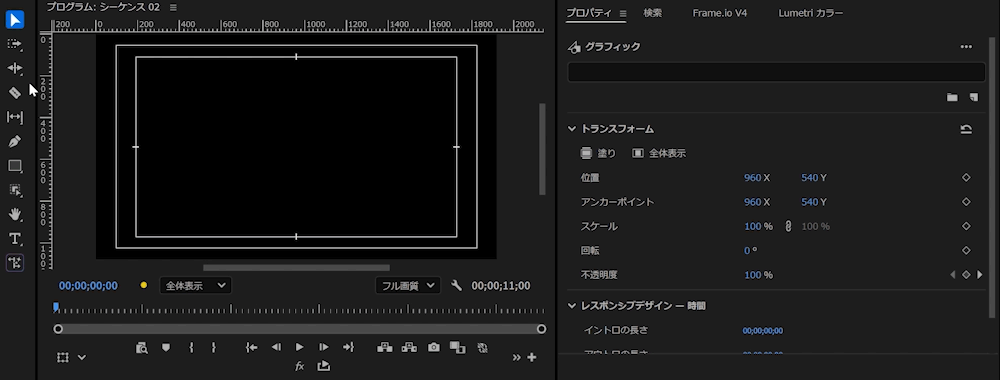The image size is (1000, 380).
Task: Switch to the Frame.io V4 tab
Action: pos(719,13)
